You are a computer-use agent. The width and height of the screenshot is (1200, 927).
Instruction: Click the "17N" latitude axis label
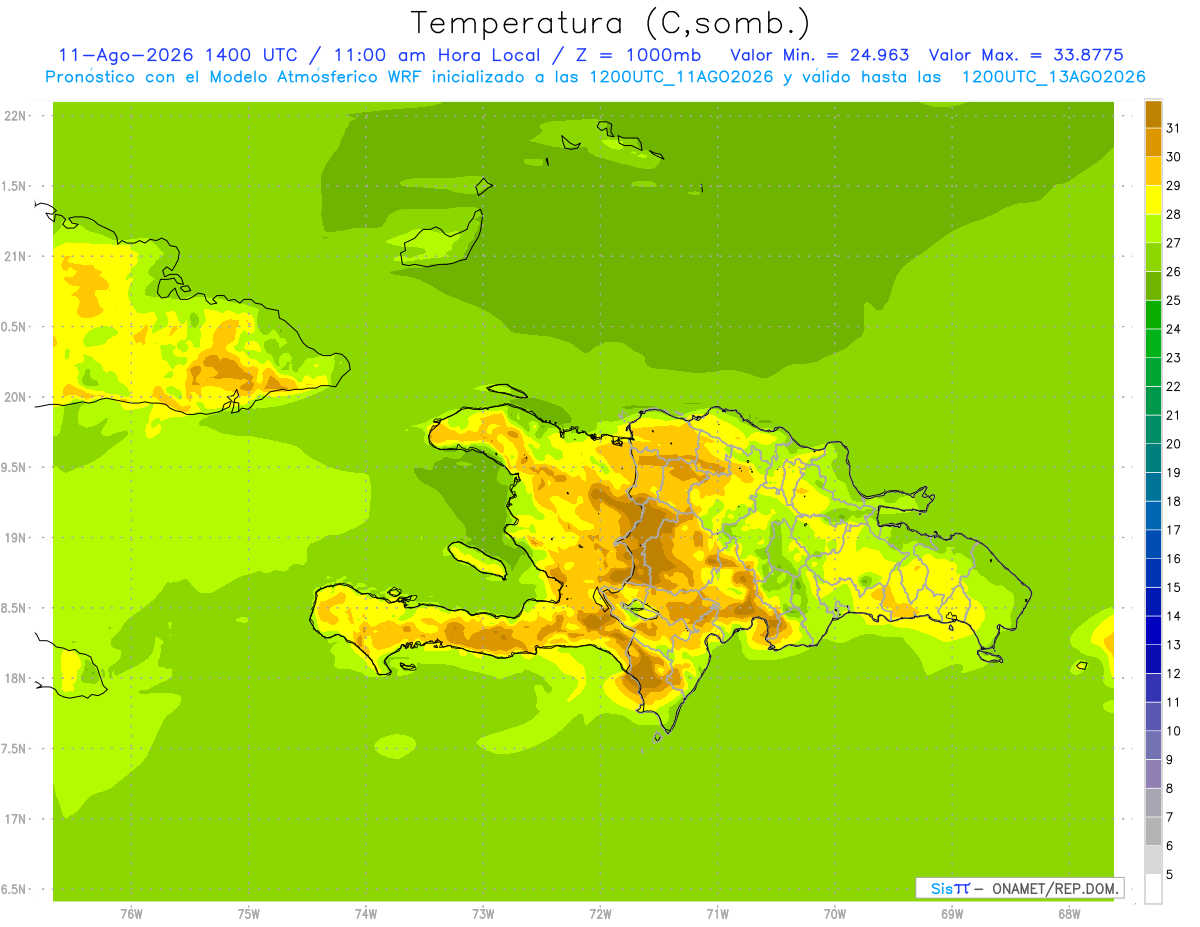coord(16,819)
